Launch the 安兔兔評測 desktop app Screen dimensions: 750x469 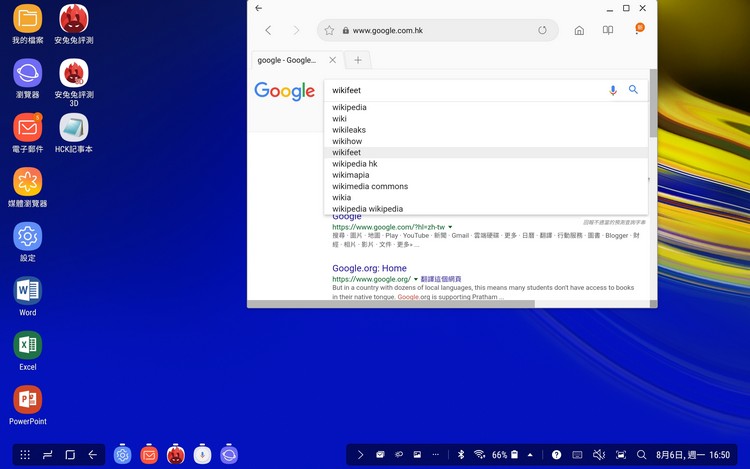[74, 19]
